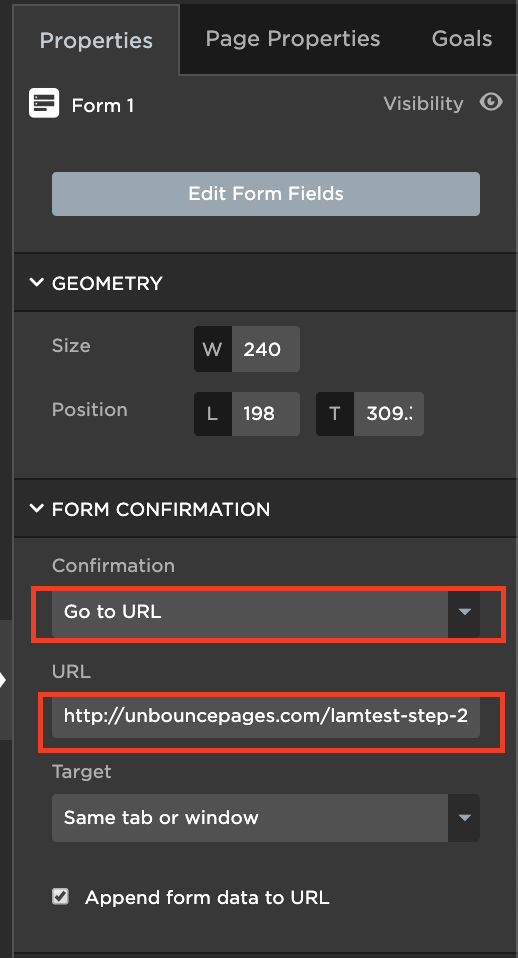Click the panel collapse arrow on left edge
Image resolution: width=518 pixels, height=958 pixels.
(4, 680)
